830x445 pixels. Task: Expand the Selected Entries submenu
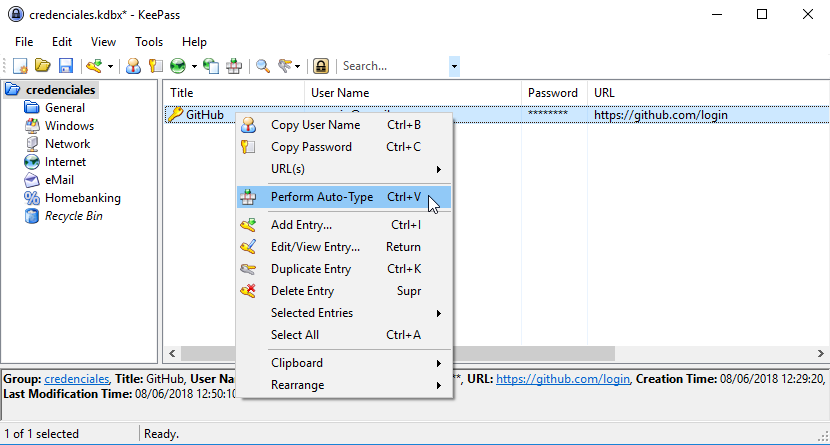coord(344,313)
